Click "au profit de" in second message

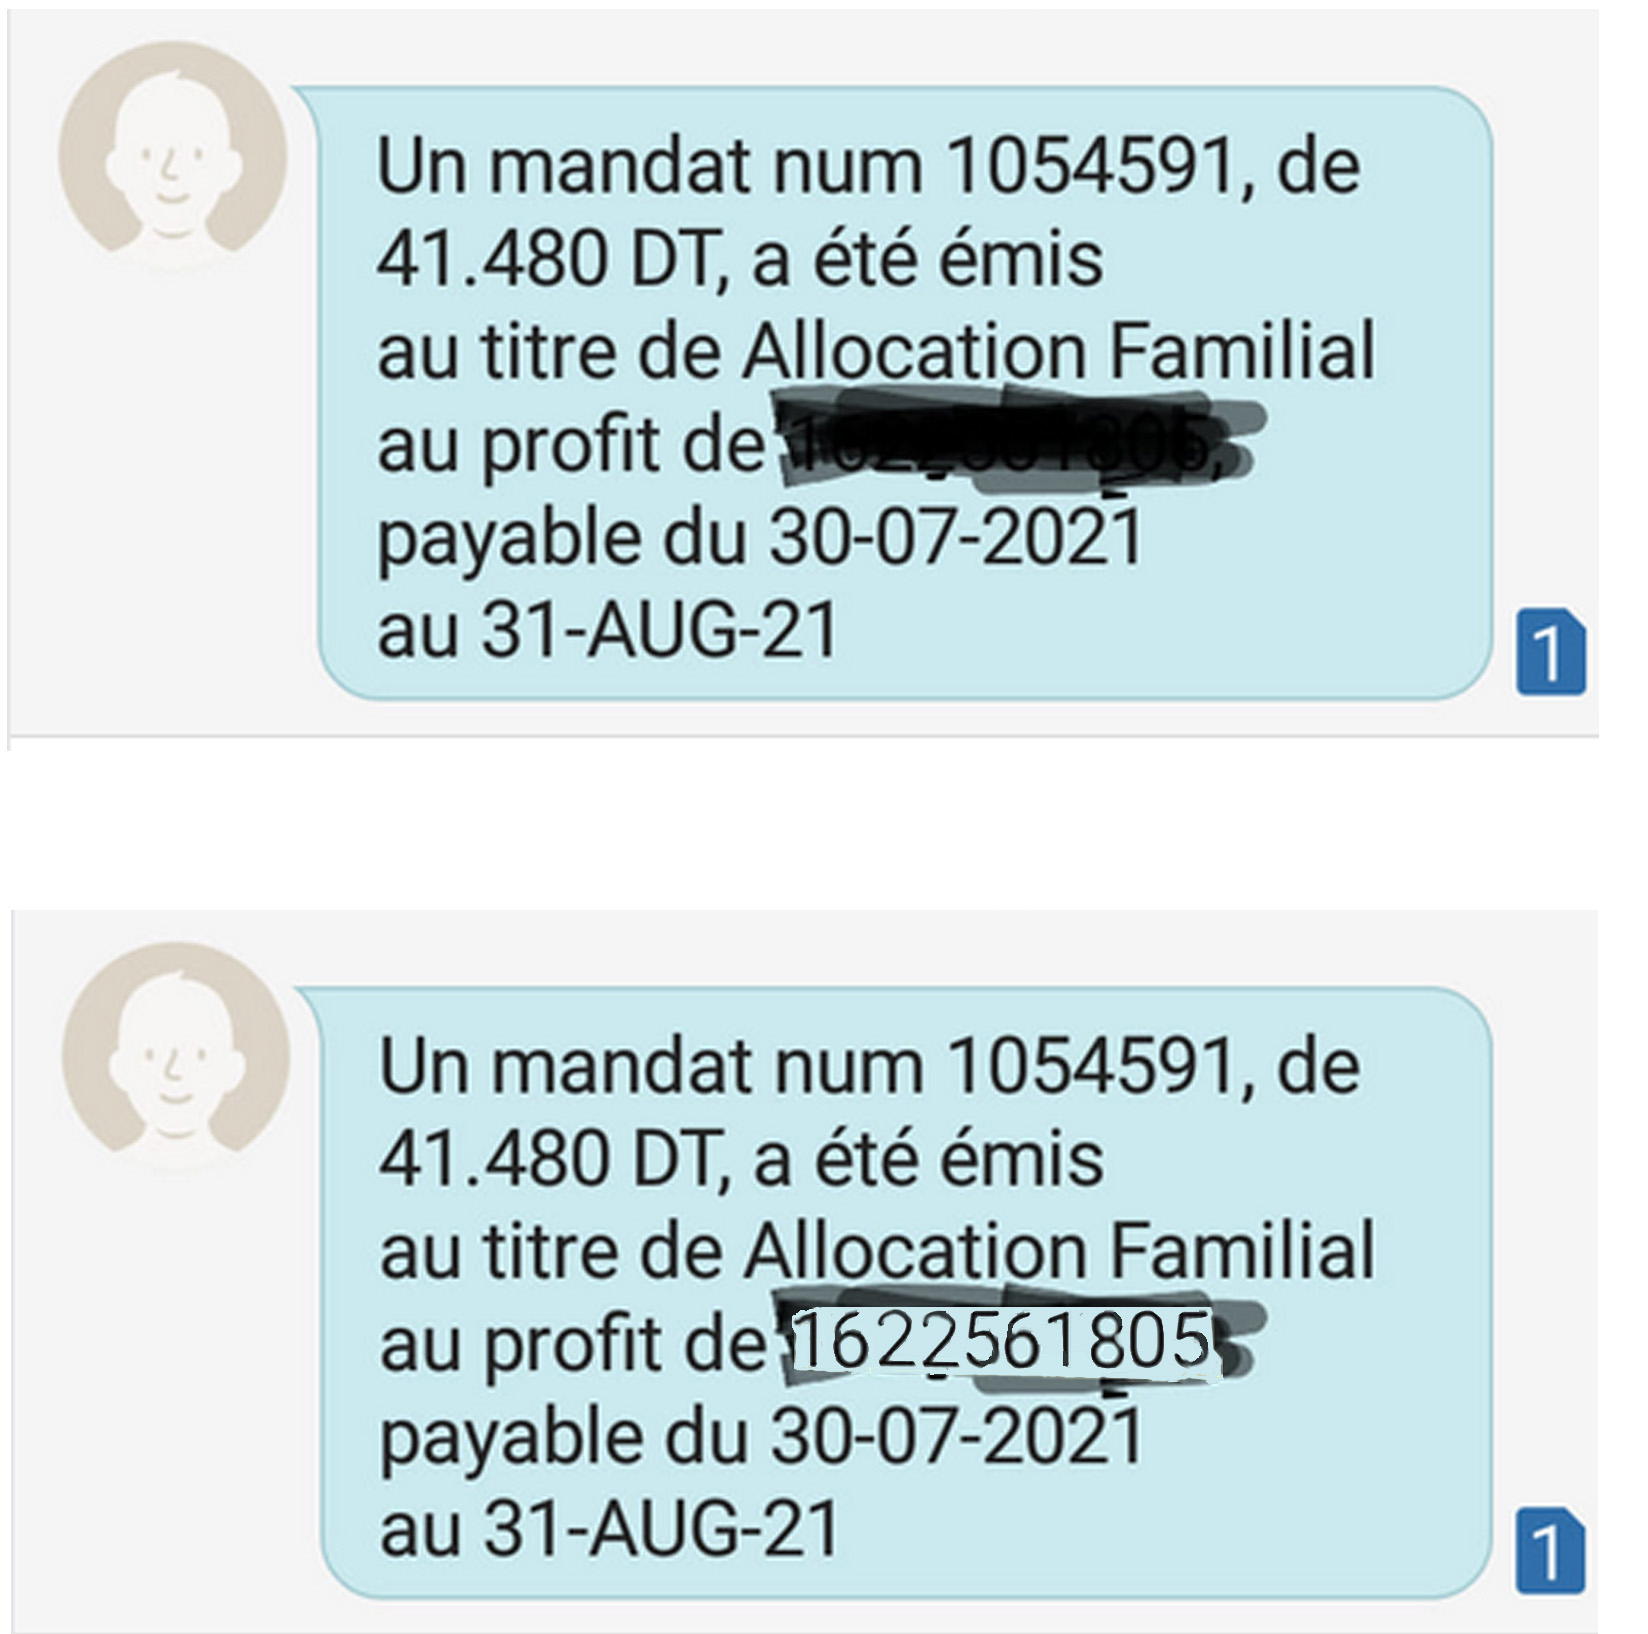point(572,1345)
